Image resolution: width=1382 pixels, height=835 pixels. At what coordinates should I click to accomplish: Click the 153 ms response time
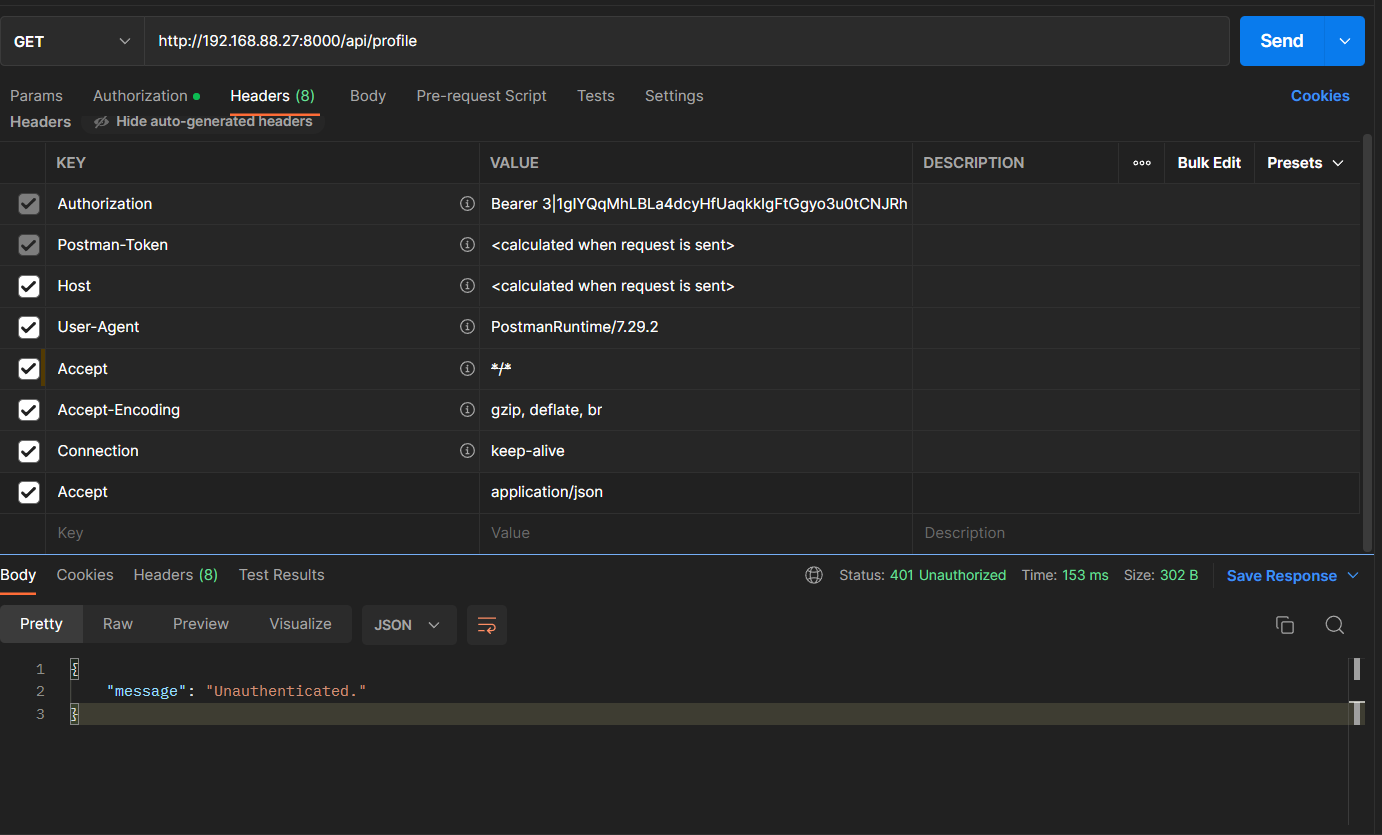(x=1085, y=575)
